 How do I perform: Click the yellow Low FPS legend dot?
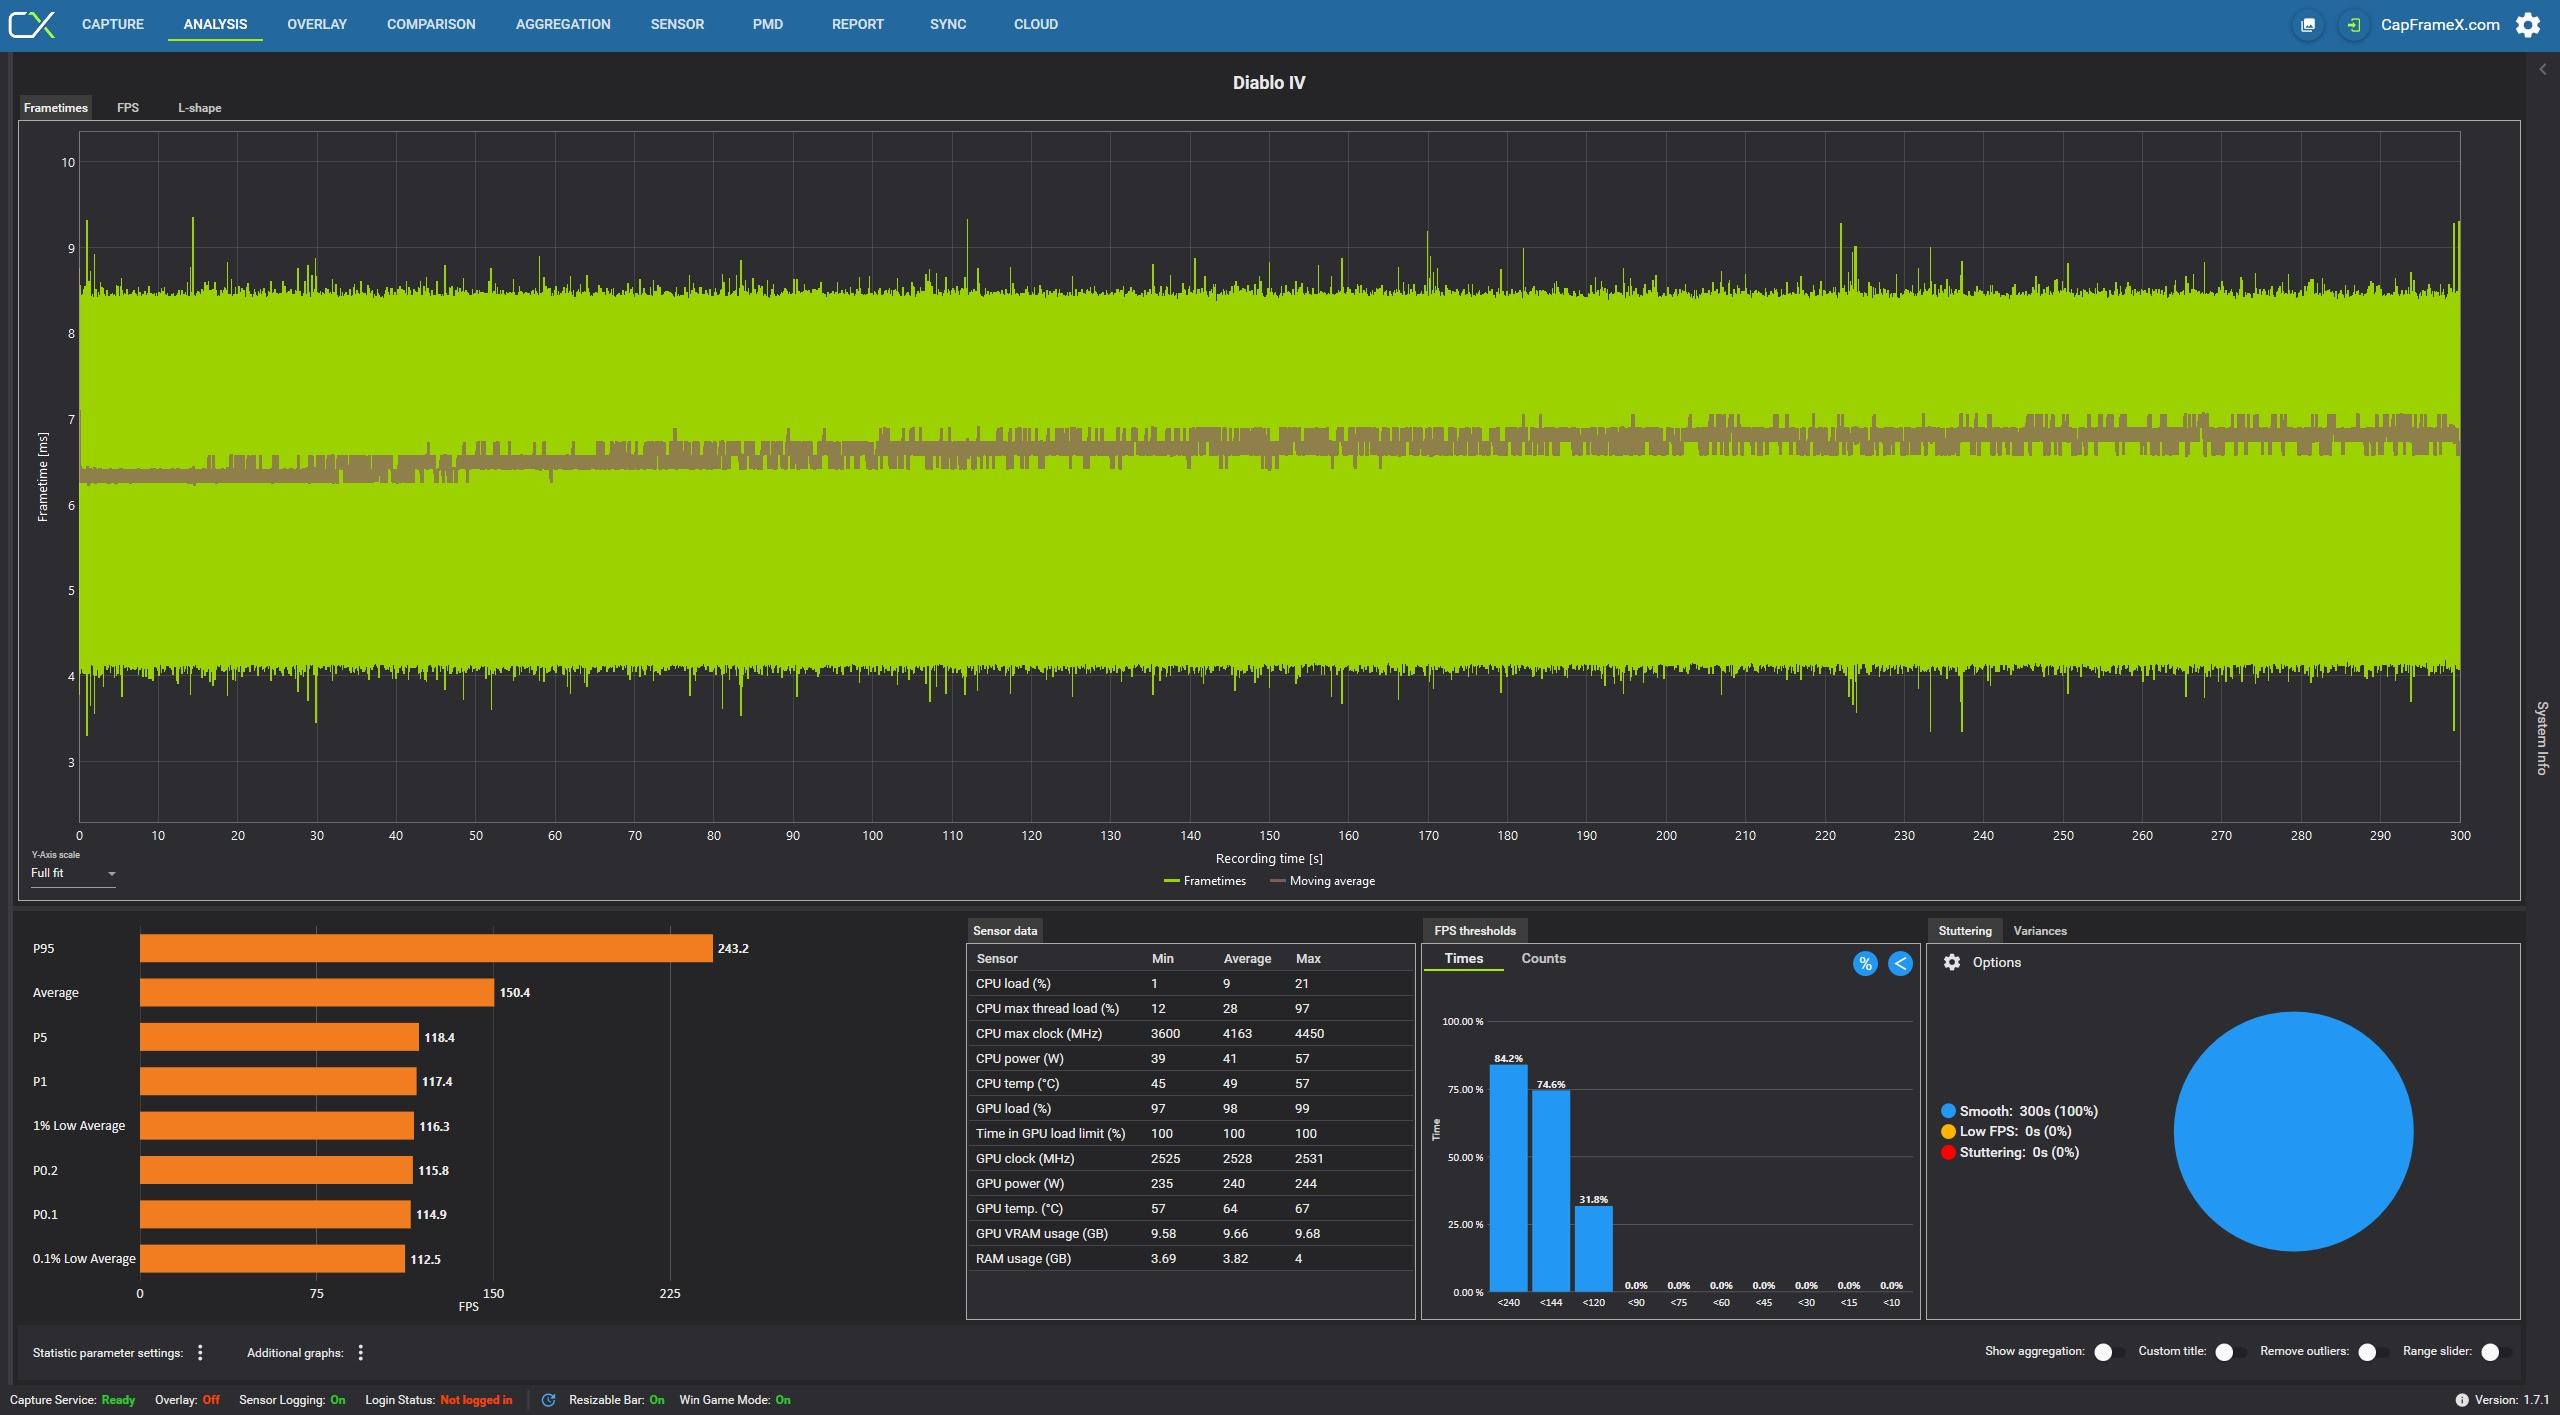click(x=1948, y=1132)
